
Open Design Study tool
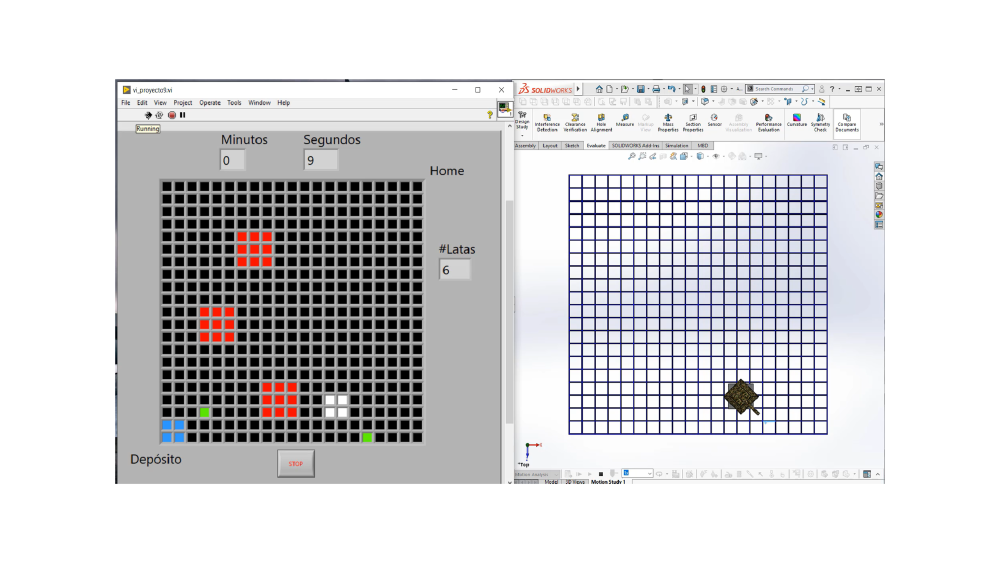[522, 121]
